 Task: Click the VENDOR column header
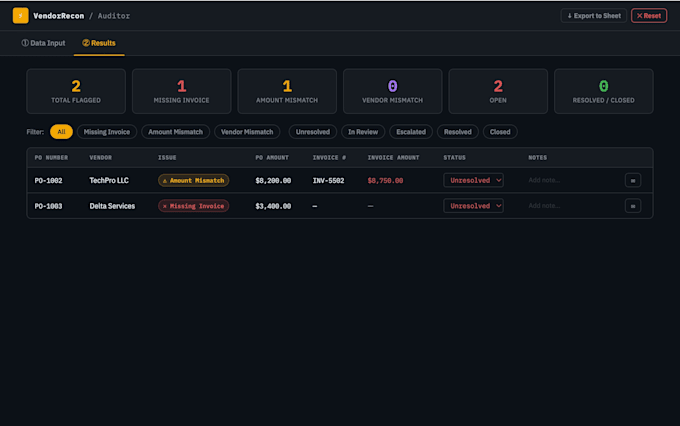(101, 157)
